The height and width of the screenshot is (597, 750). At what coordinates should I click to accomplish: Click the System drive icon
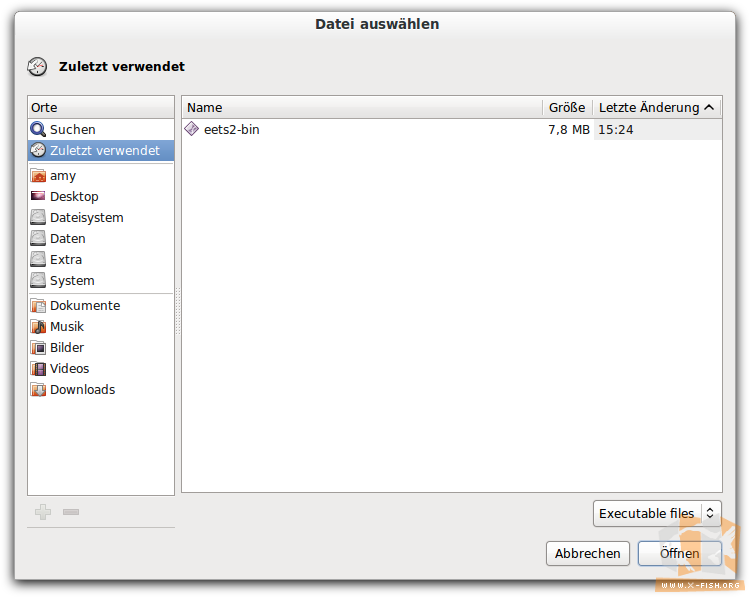click(x=38, y=280)
